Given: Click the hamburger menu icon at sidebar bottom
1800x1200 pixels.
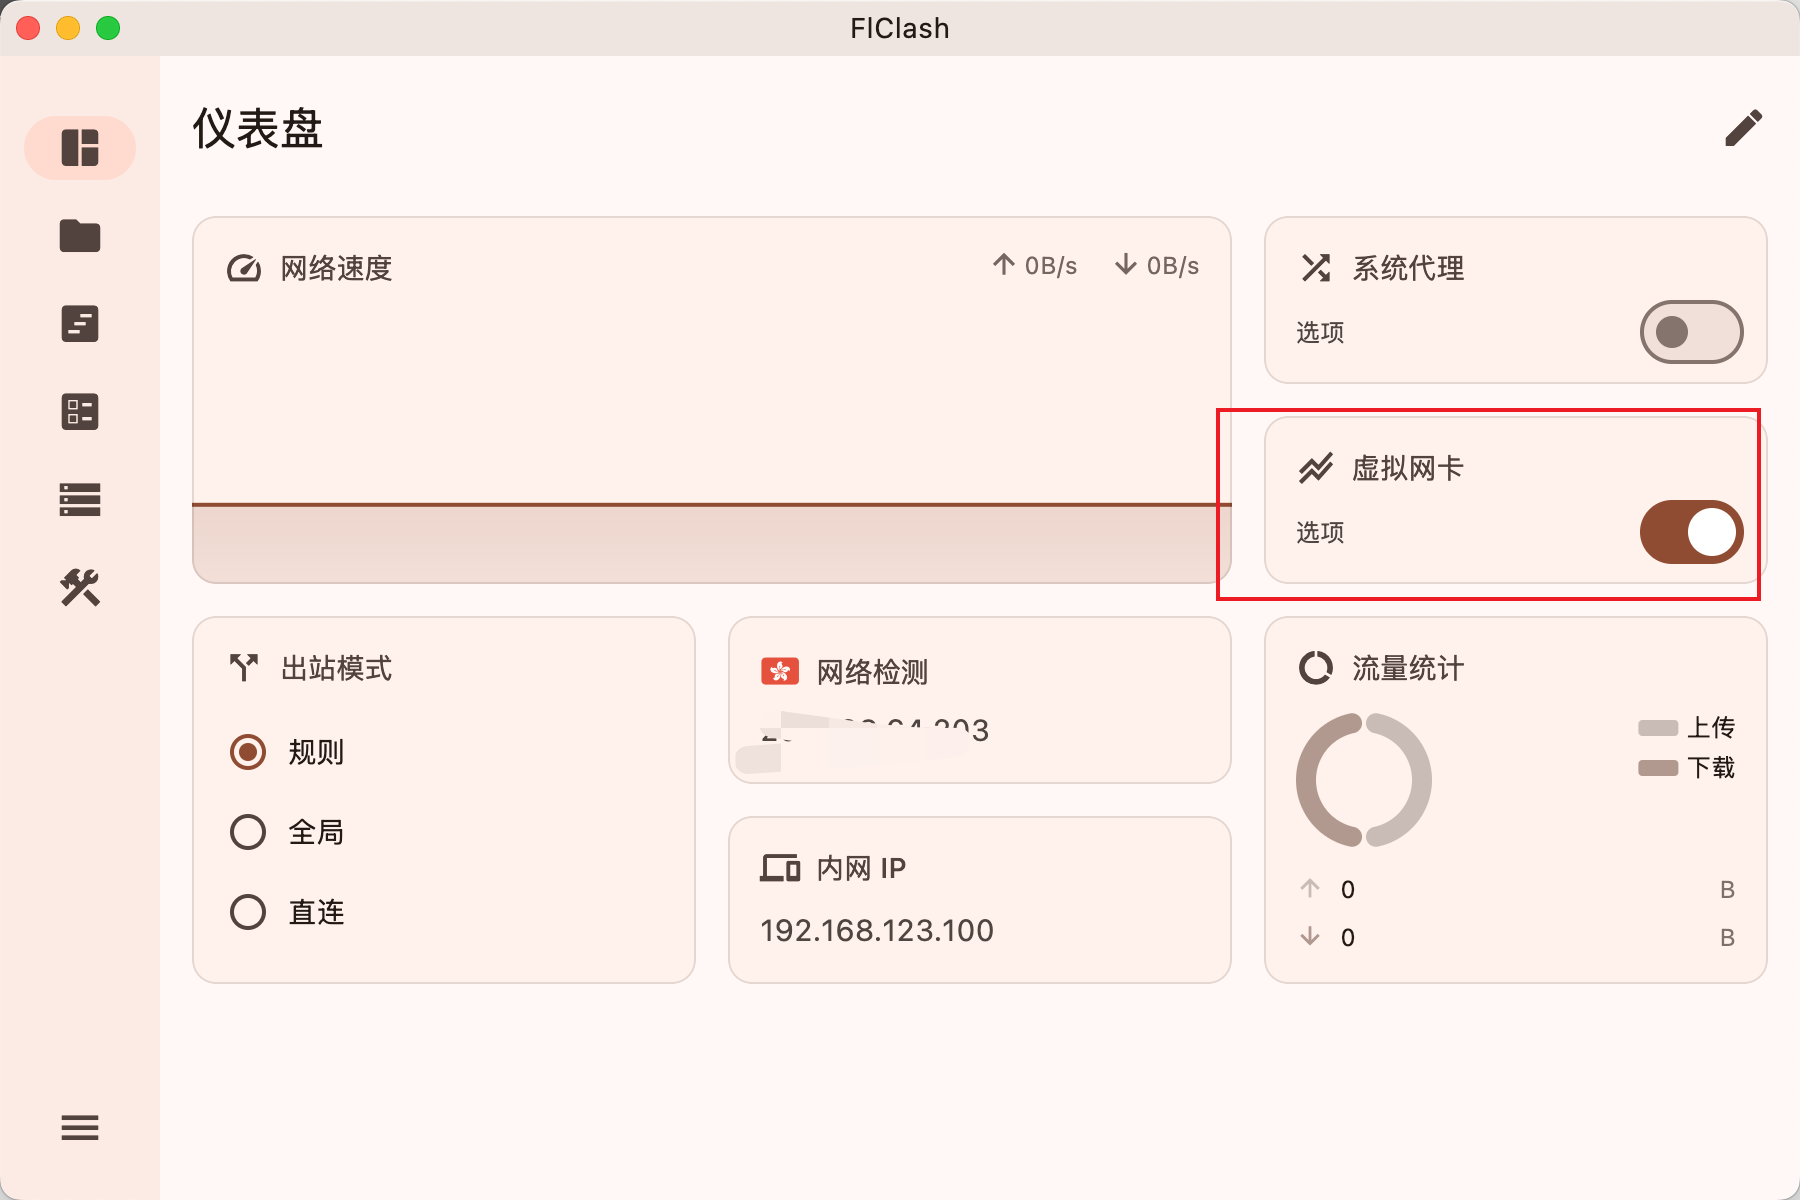Looking at the screenshot, I should pos(80,1128).
